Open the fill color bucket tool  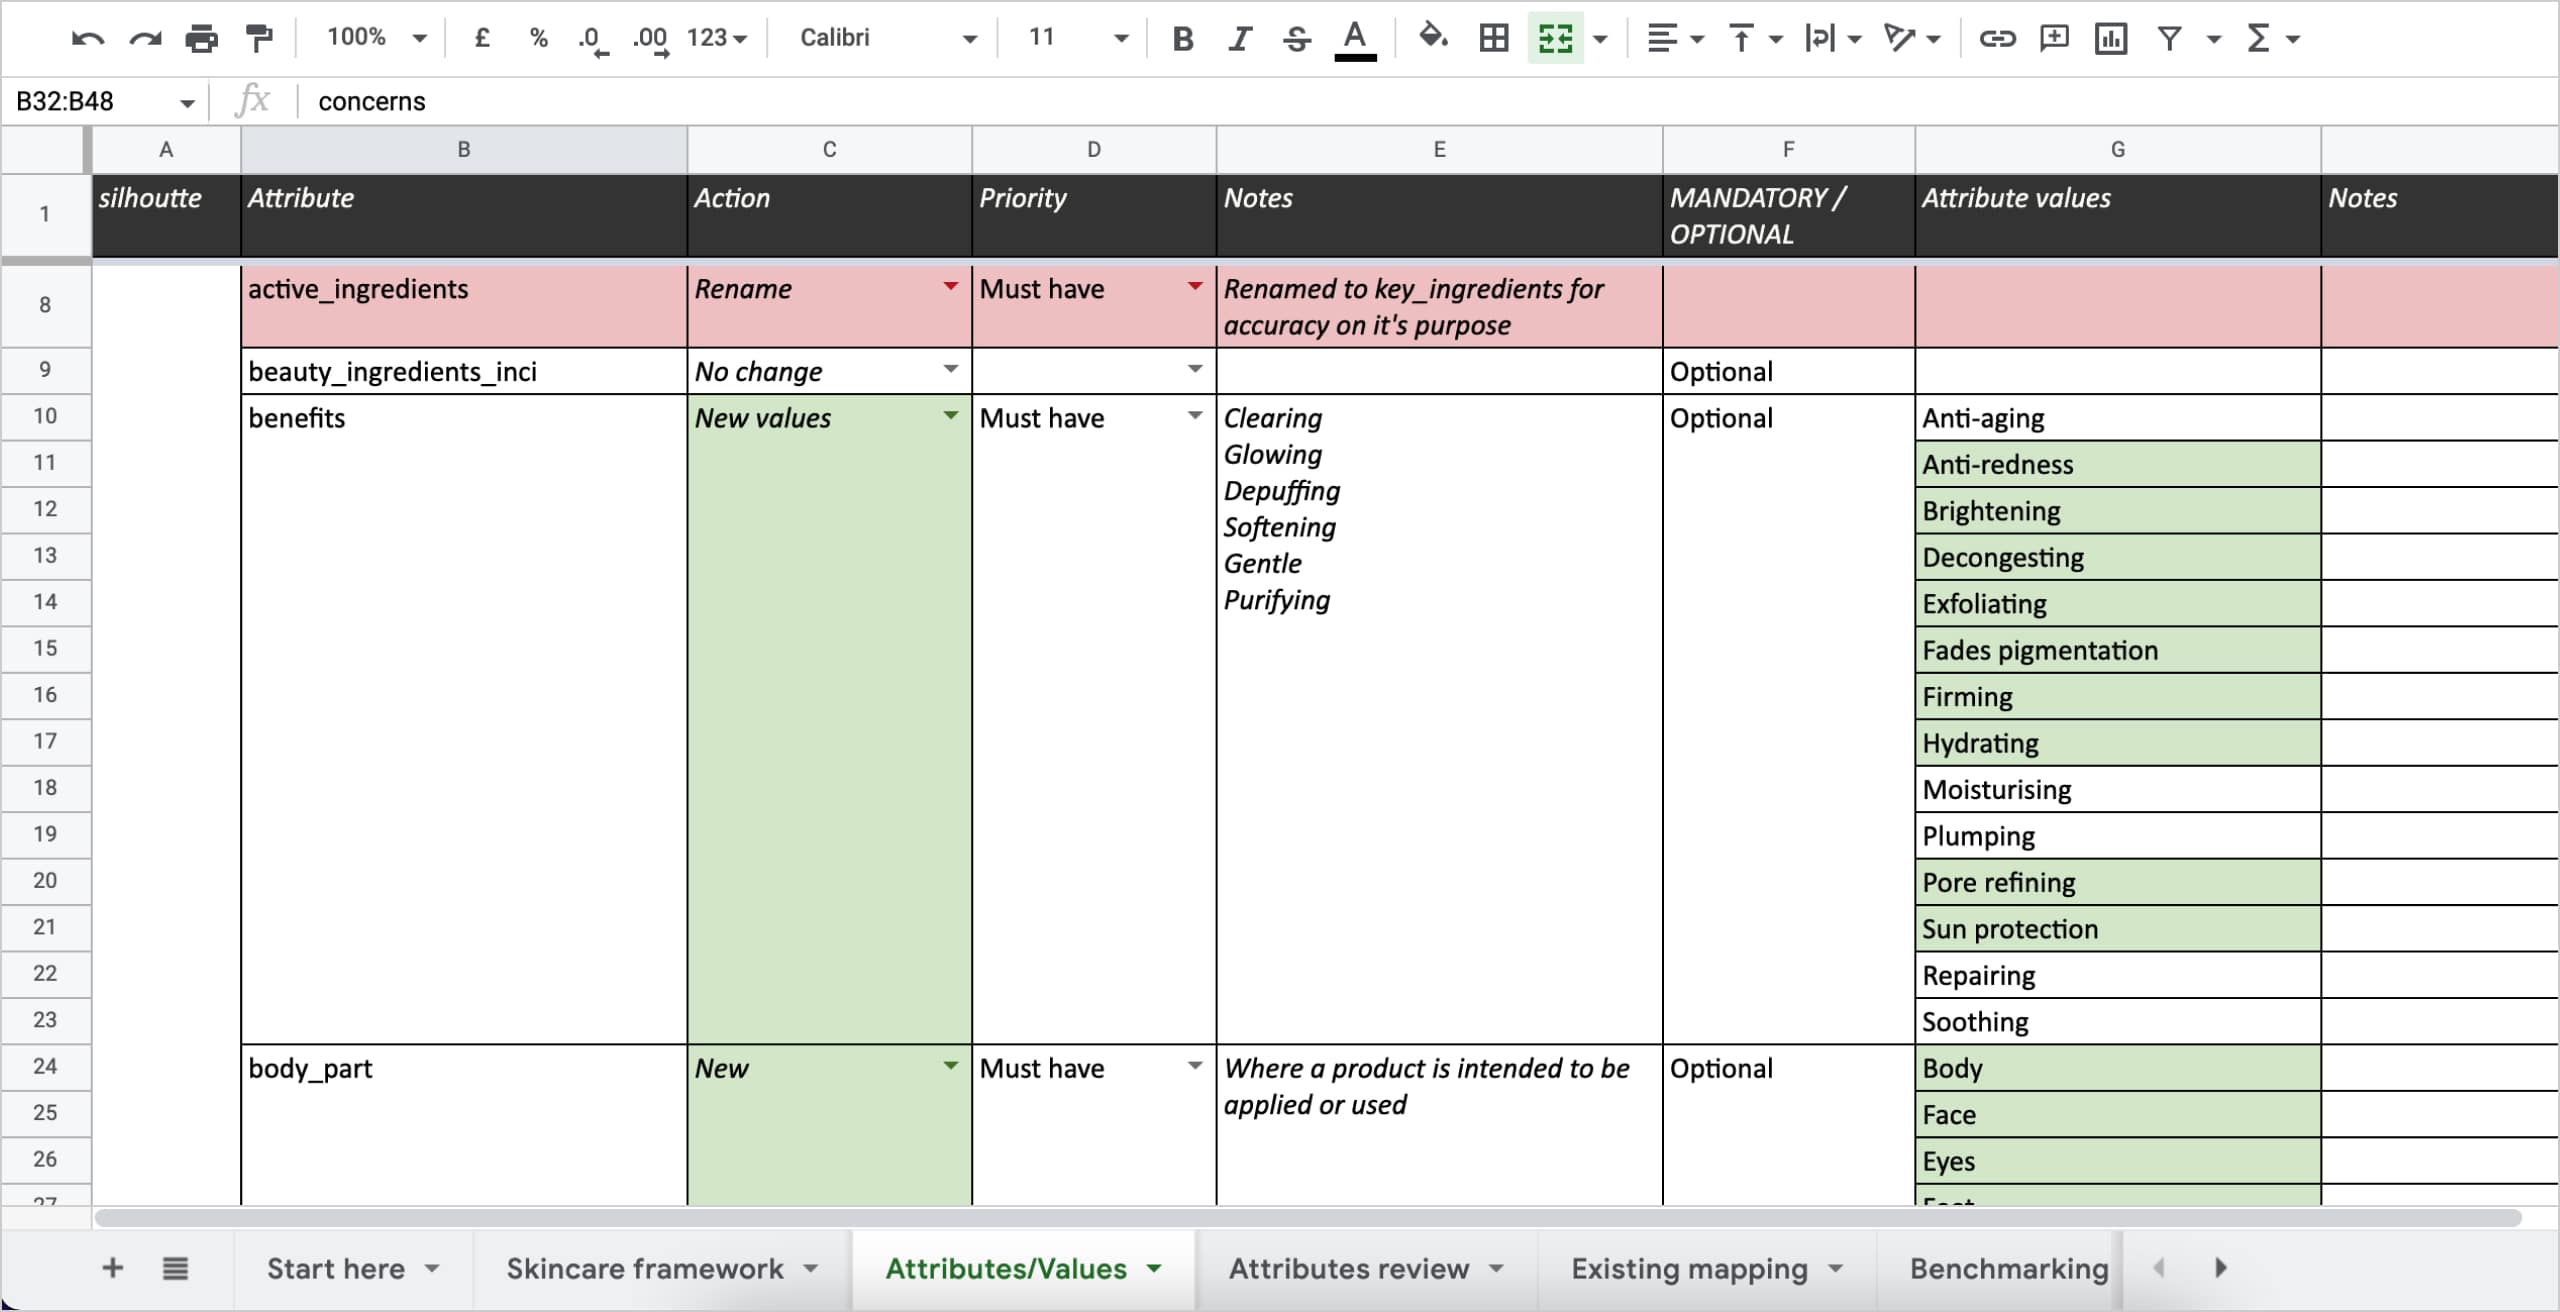click(x=1433, y=38)
